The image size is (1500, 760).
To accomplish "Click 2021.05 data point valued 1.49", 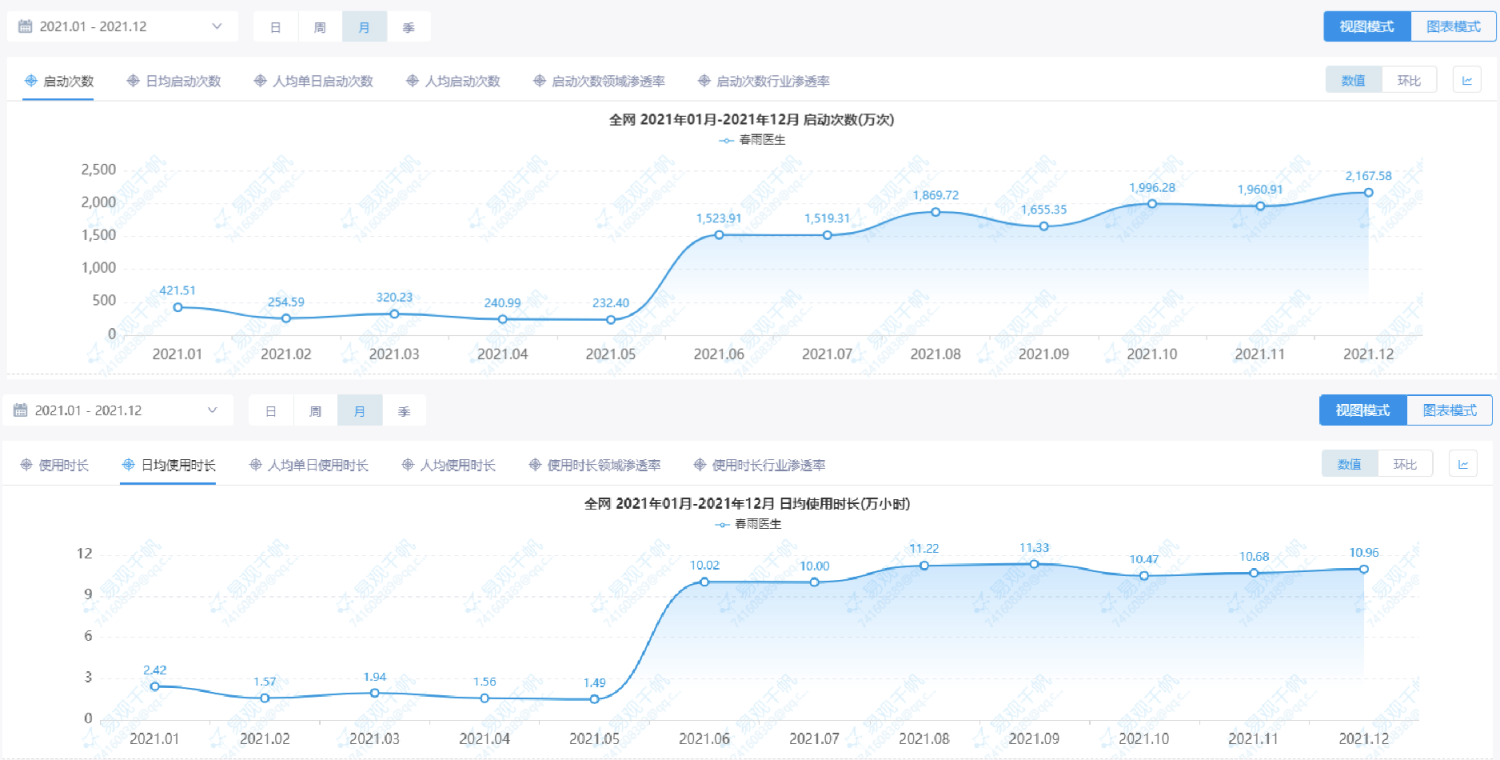I will click(x=594, y=699).
